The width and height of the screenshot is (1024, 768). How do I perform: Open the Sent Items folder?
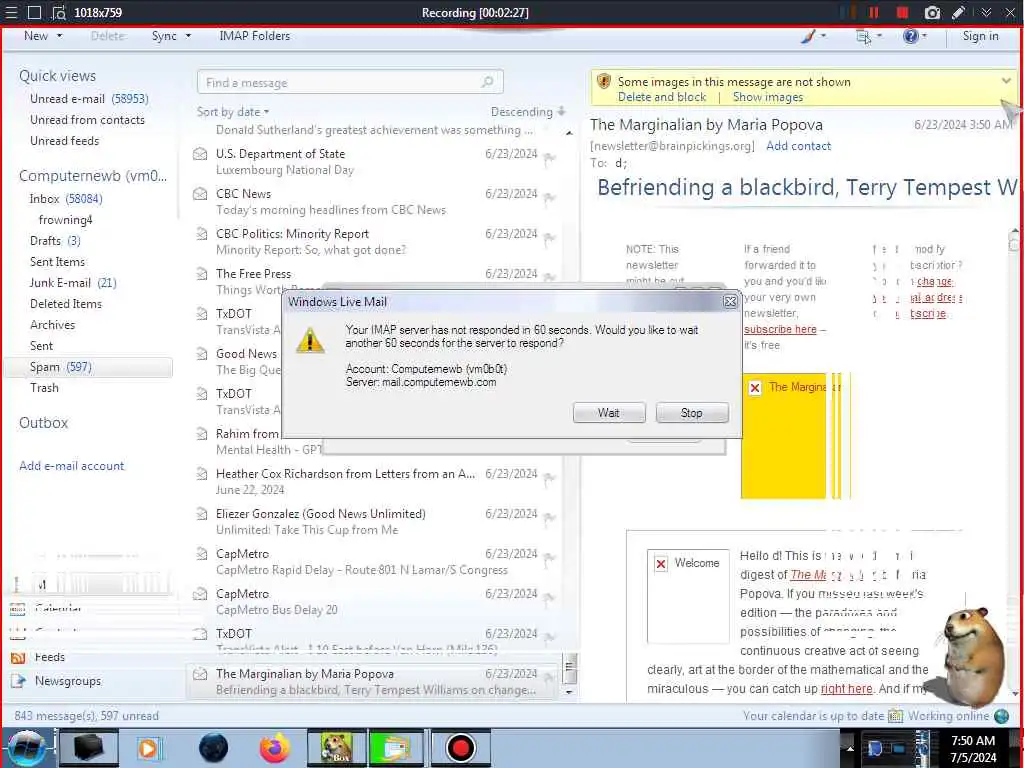coord(57,261)
